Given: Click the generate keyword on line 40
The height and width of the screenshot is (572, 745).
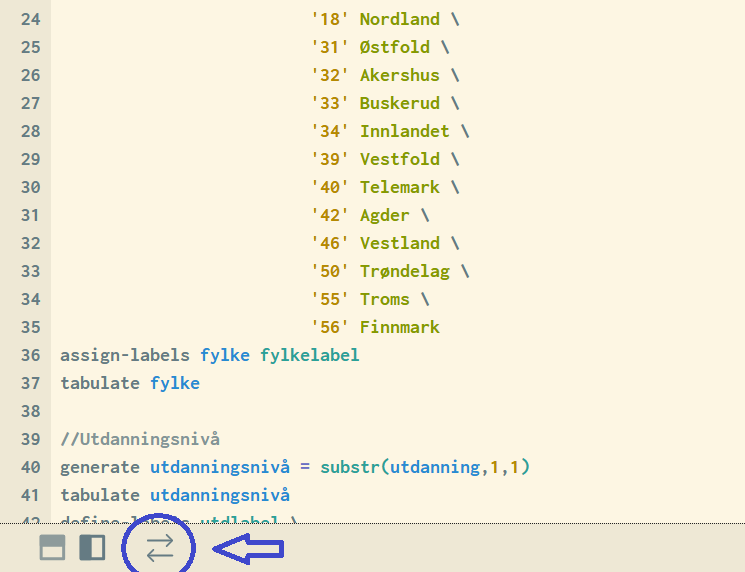Looking at the screenshot, I should 100,467.
